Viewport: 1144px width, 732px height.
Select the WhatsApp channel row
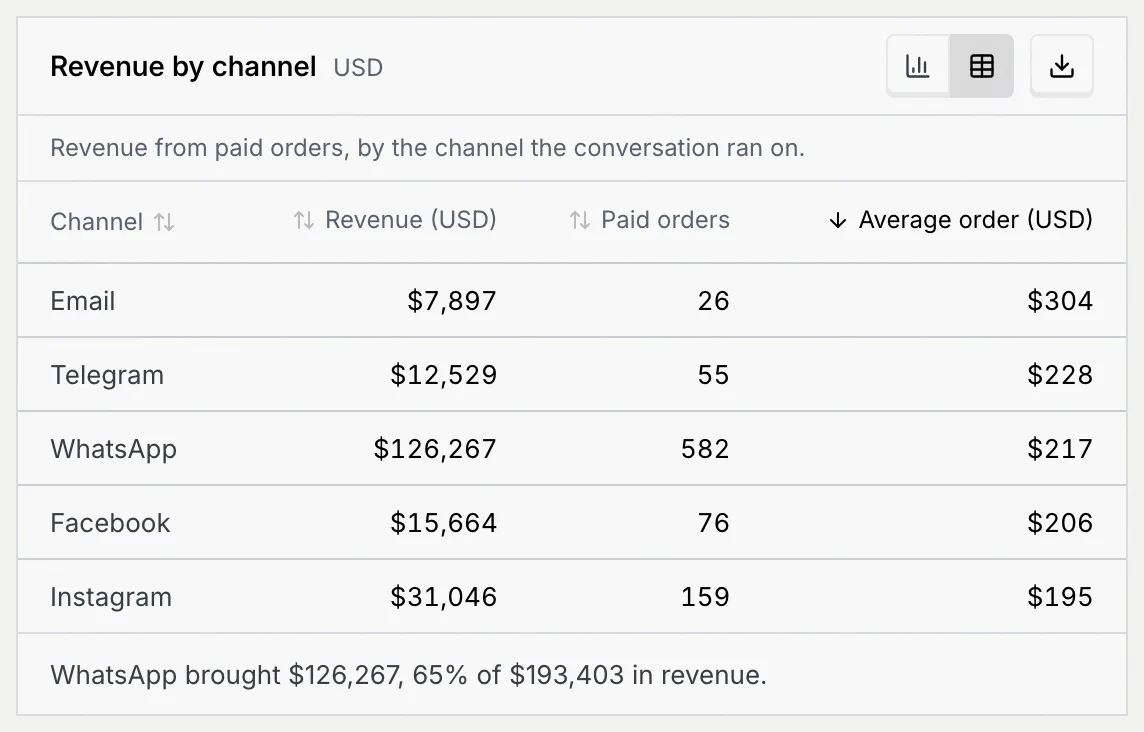[x=572, y=448]
